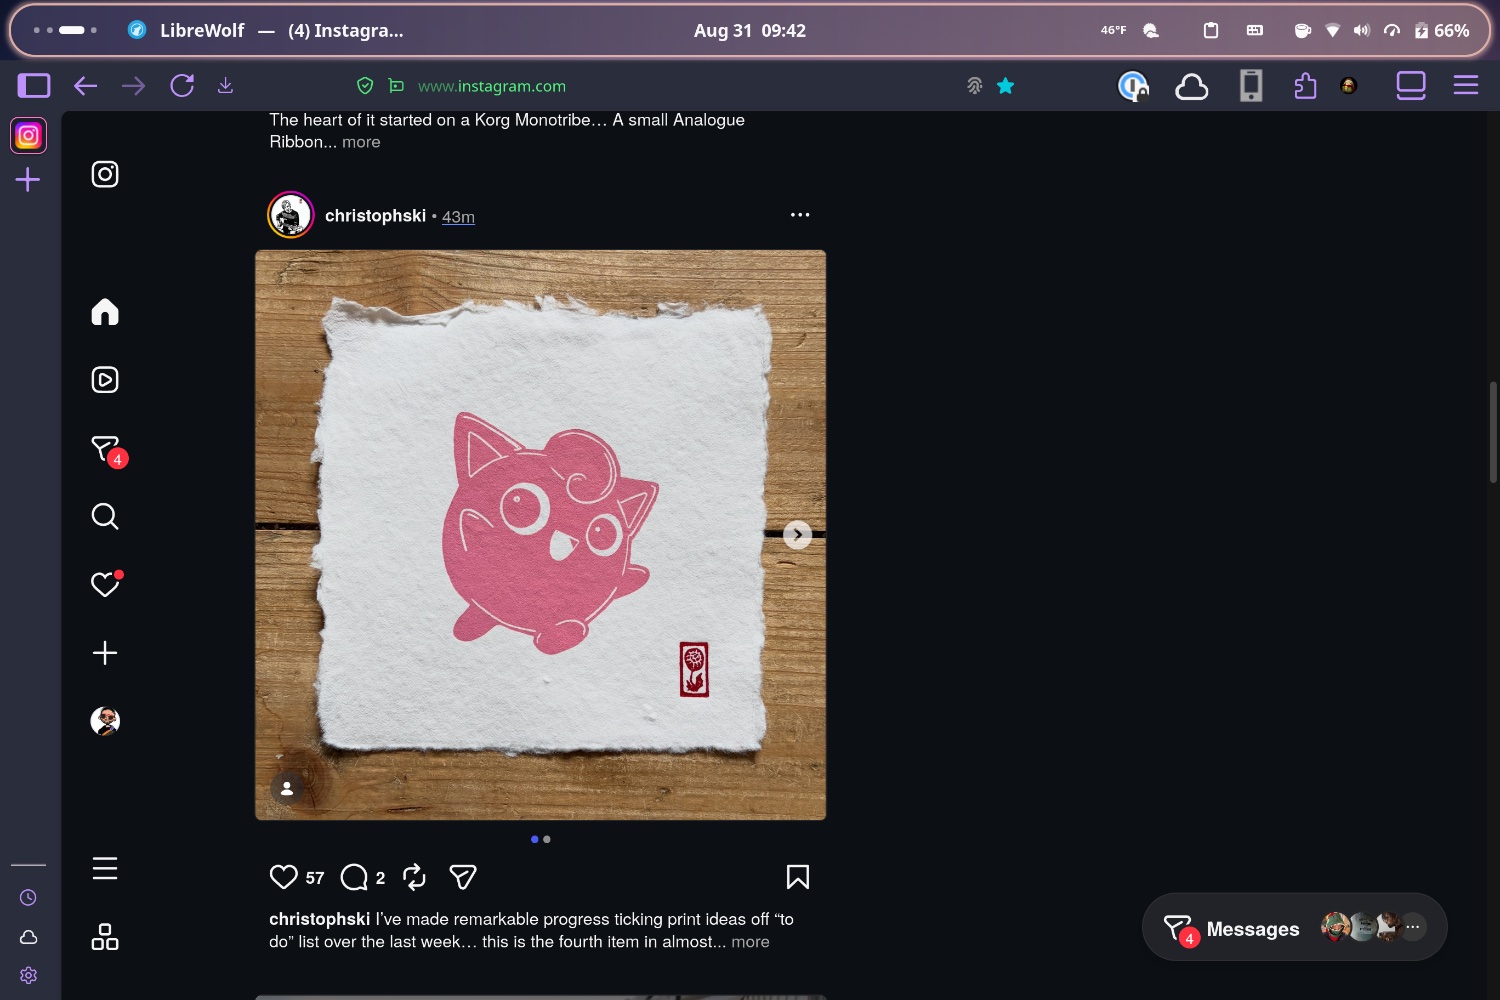This screenshot has width=1500, height=1000.
Task: Expand the Korg Monotribe caption with more
Action: pyautogui.click(x=361, y=142)
